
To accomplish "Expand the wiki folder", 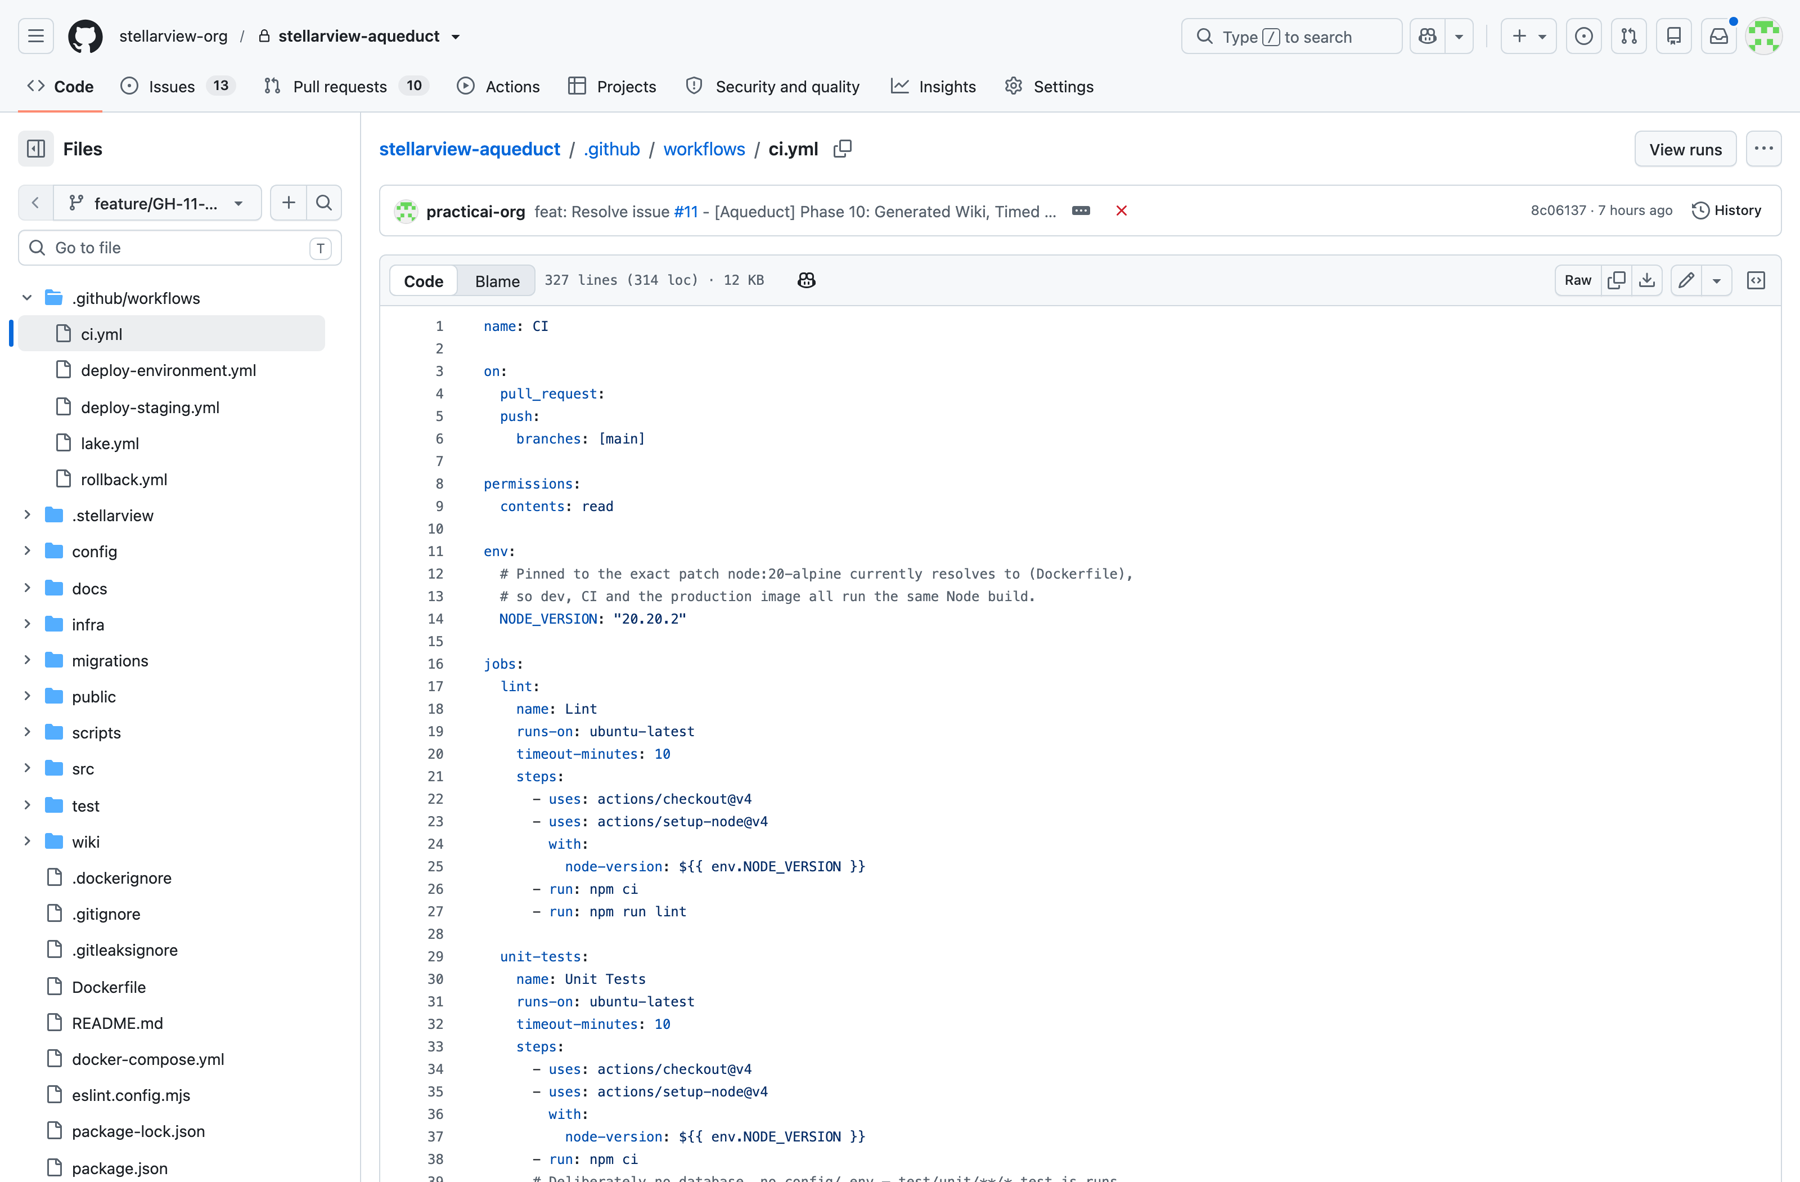I will pyautogui.click(x=27, y=841).
